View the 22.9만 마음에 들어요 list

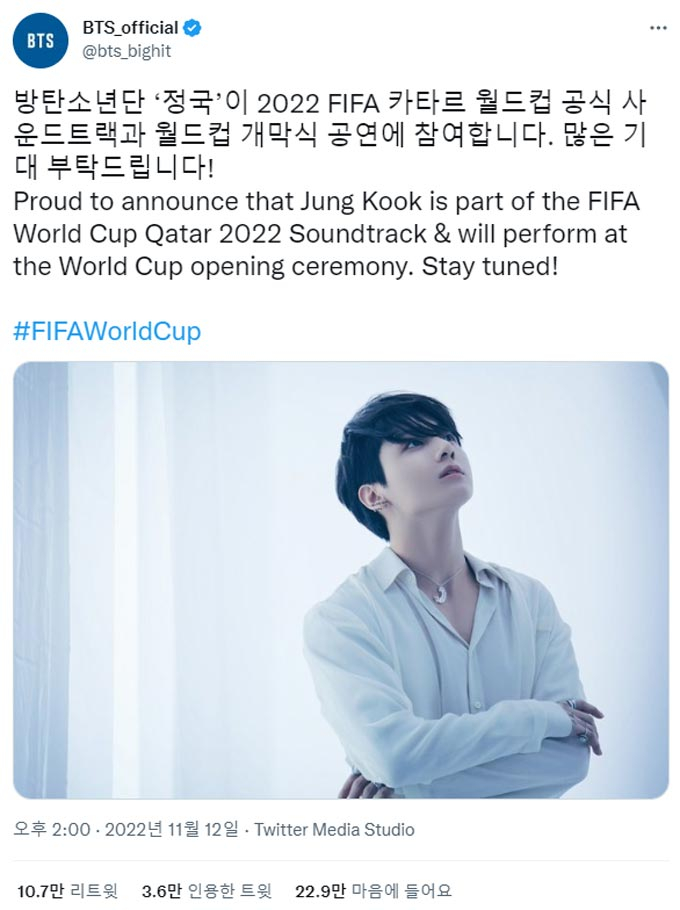[373, 891]
